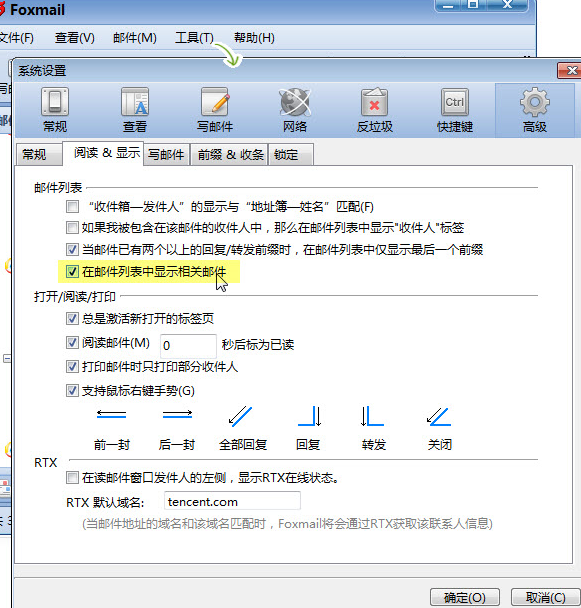The image size is (581, 608).
Task: Switch to the 写邮件 sub-tab
Action: click(166, 154)
